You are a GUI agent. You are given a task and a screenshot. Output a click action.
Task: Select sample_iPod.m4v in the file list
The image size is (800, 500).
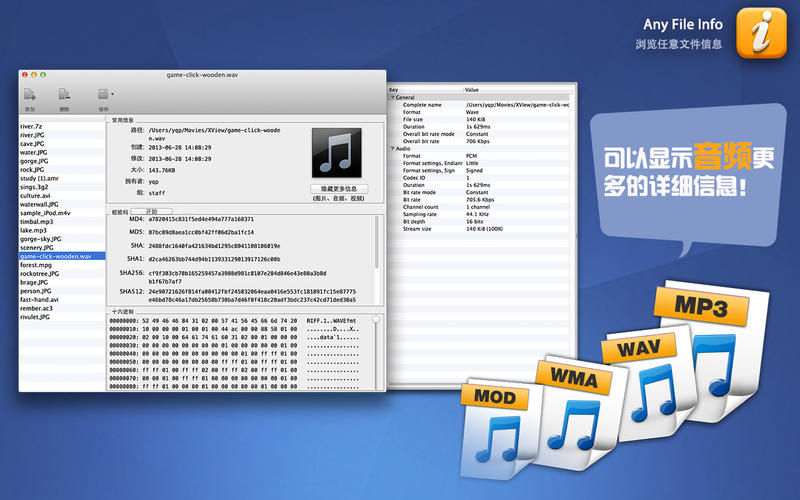coord(62,213)
